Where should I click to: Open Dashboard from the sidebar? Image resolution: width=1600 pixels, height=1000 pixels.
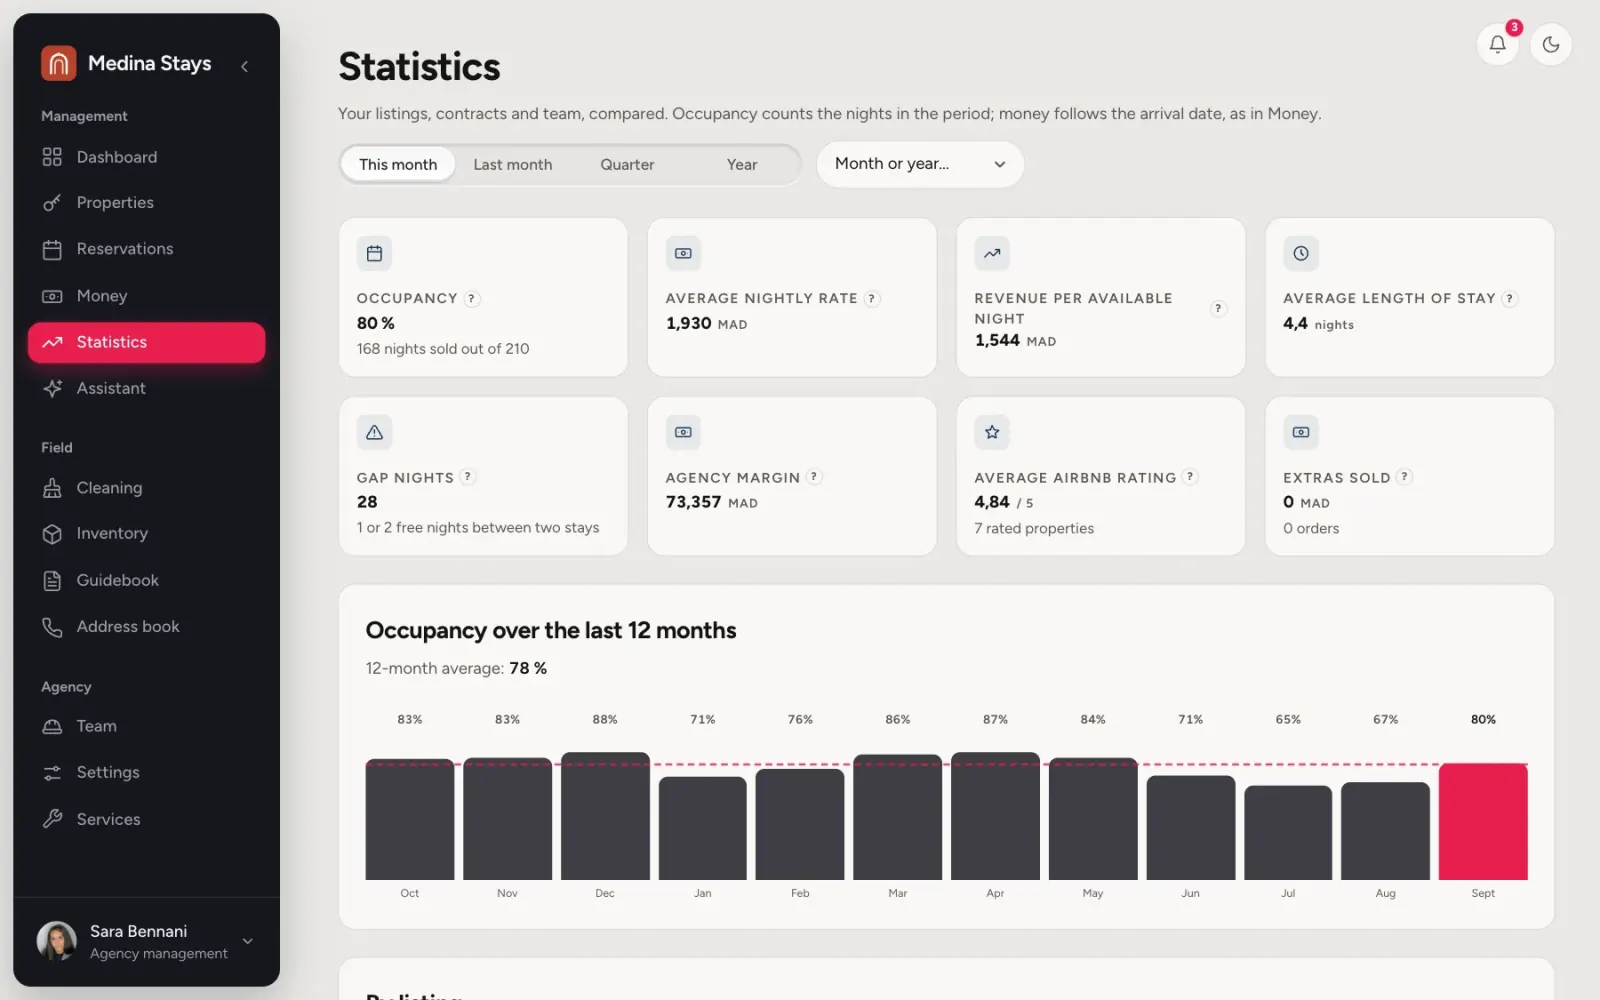[146, 157]
